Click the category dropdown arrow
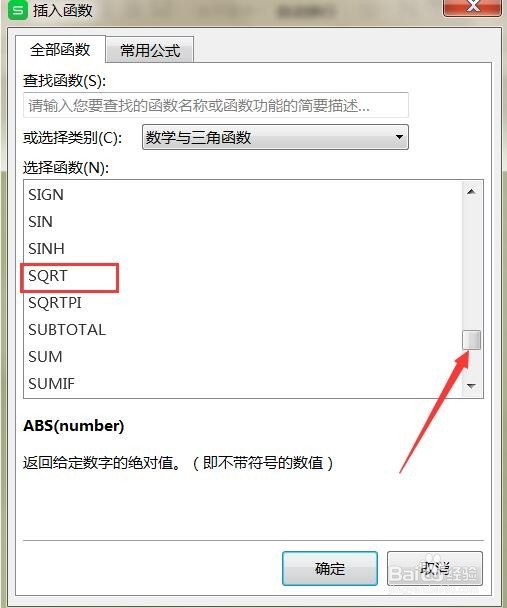 click(x=398, y=137)
